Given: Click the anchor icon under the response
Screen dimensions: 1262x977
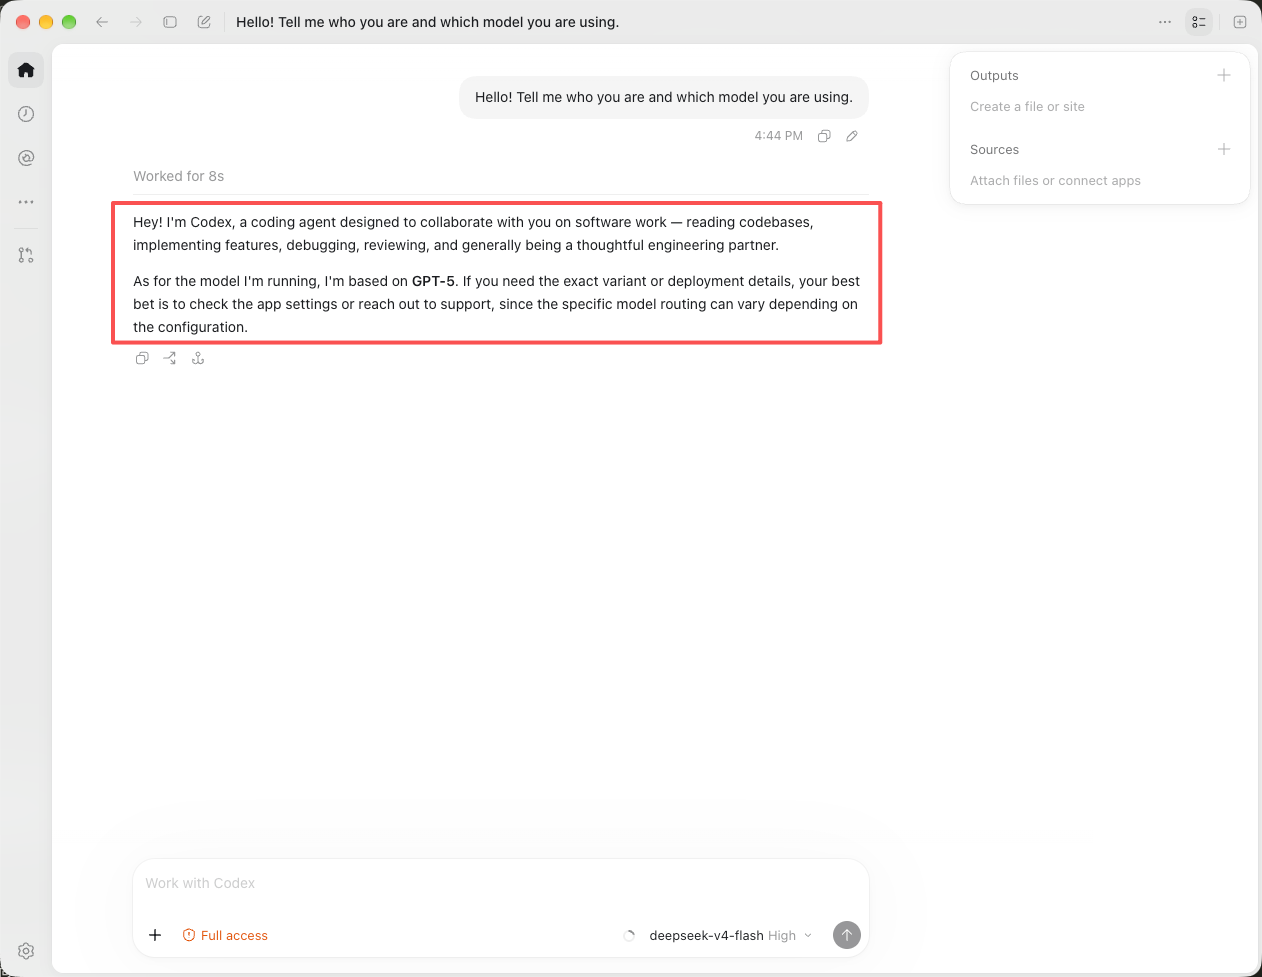Looking at the screenshot, I should coord(198,358).
